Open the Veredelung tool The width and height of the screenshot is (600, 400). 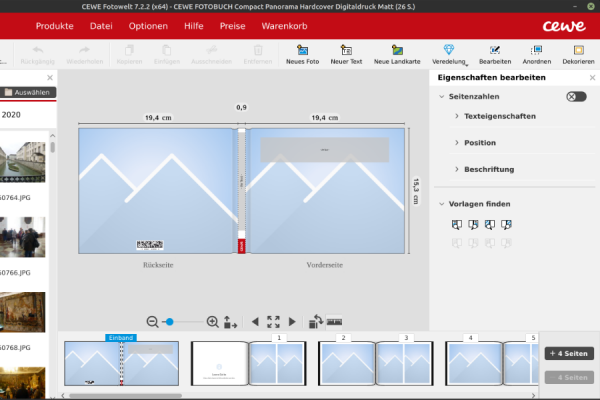[449, 54]
